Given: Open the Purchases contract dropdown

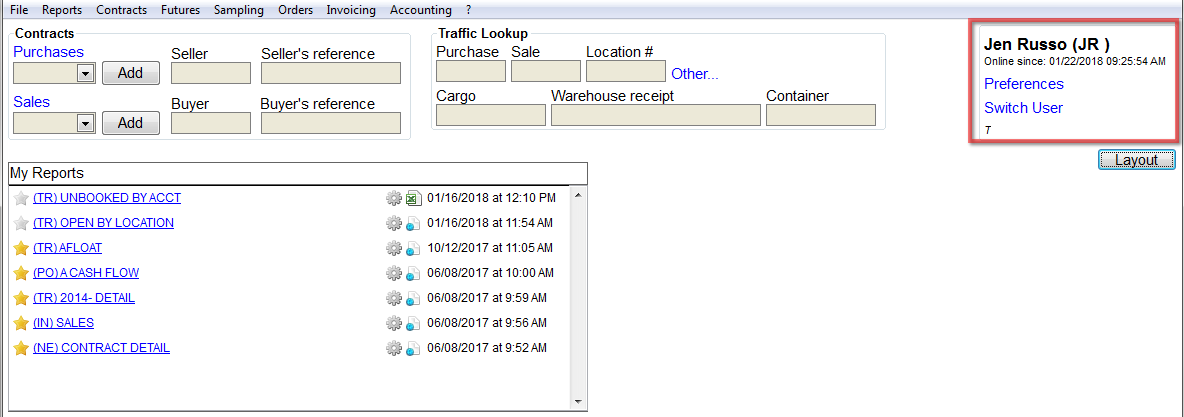Looking at the screenshot, I should click(x=85, y=73).
